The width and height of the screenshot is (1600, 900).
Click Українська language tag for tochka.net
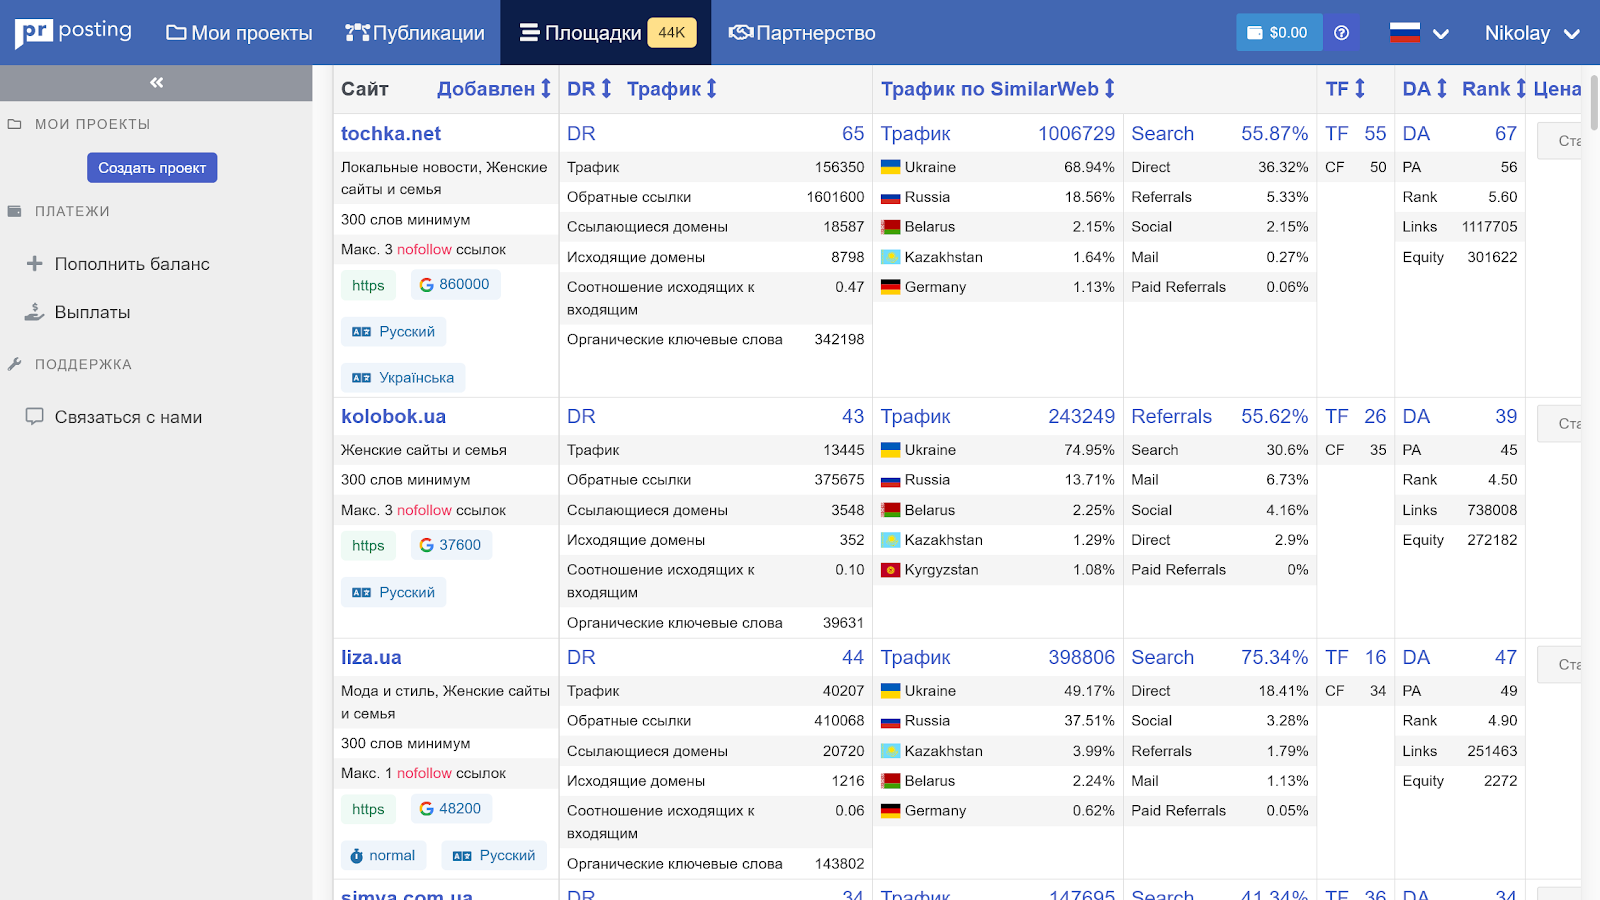403,378
